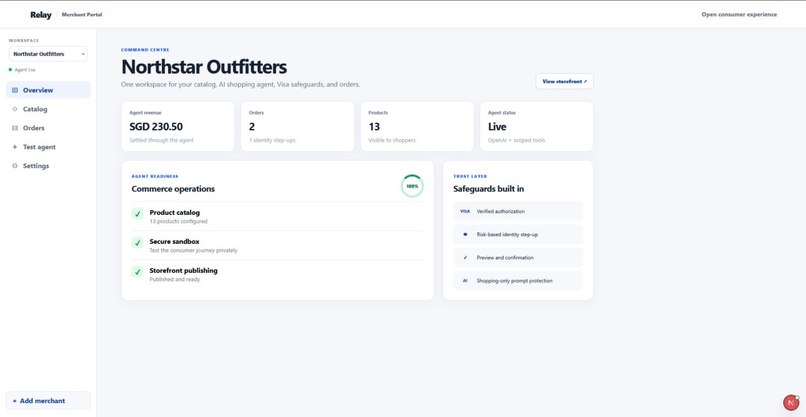
Task: Click the Agent status Live card
Action: tap(537, 126)
